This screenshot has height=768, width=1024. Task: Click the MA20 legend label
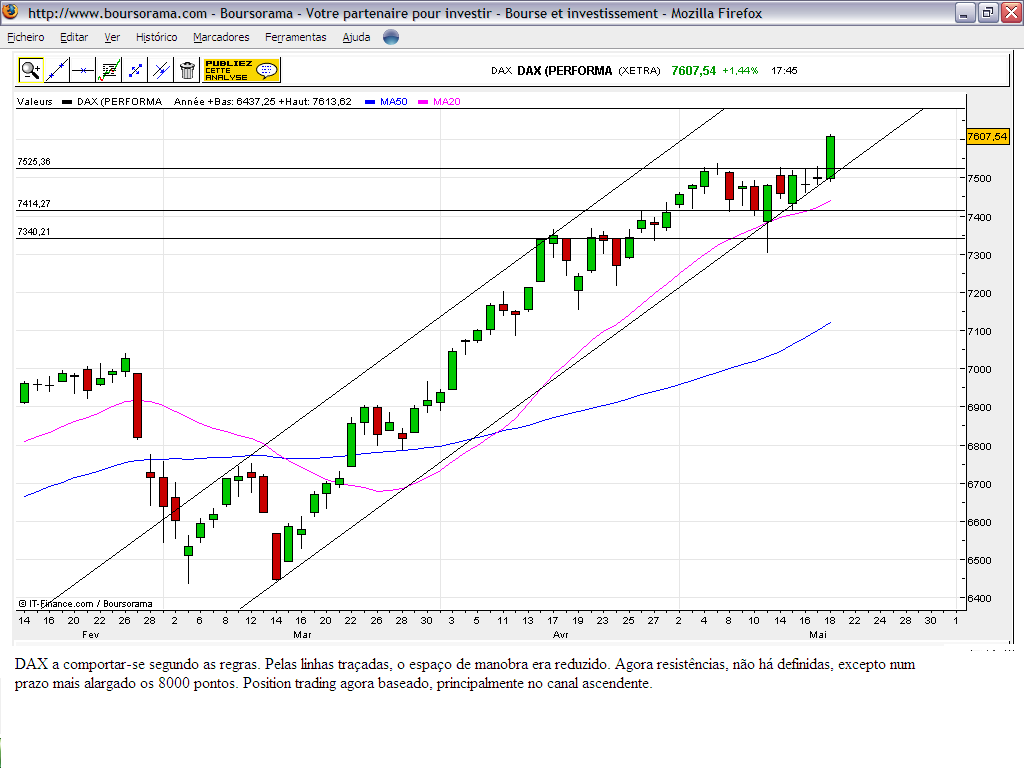point(447,102)
